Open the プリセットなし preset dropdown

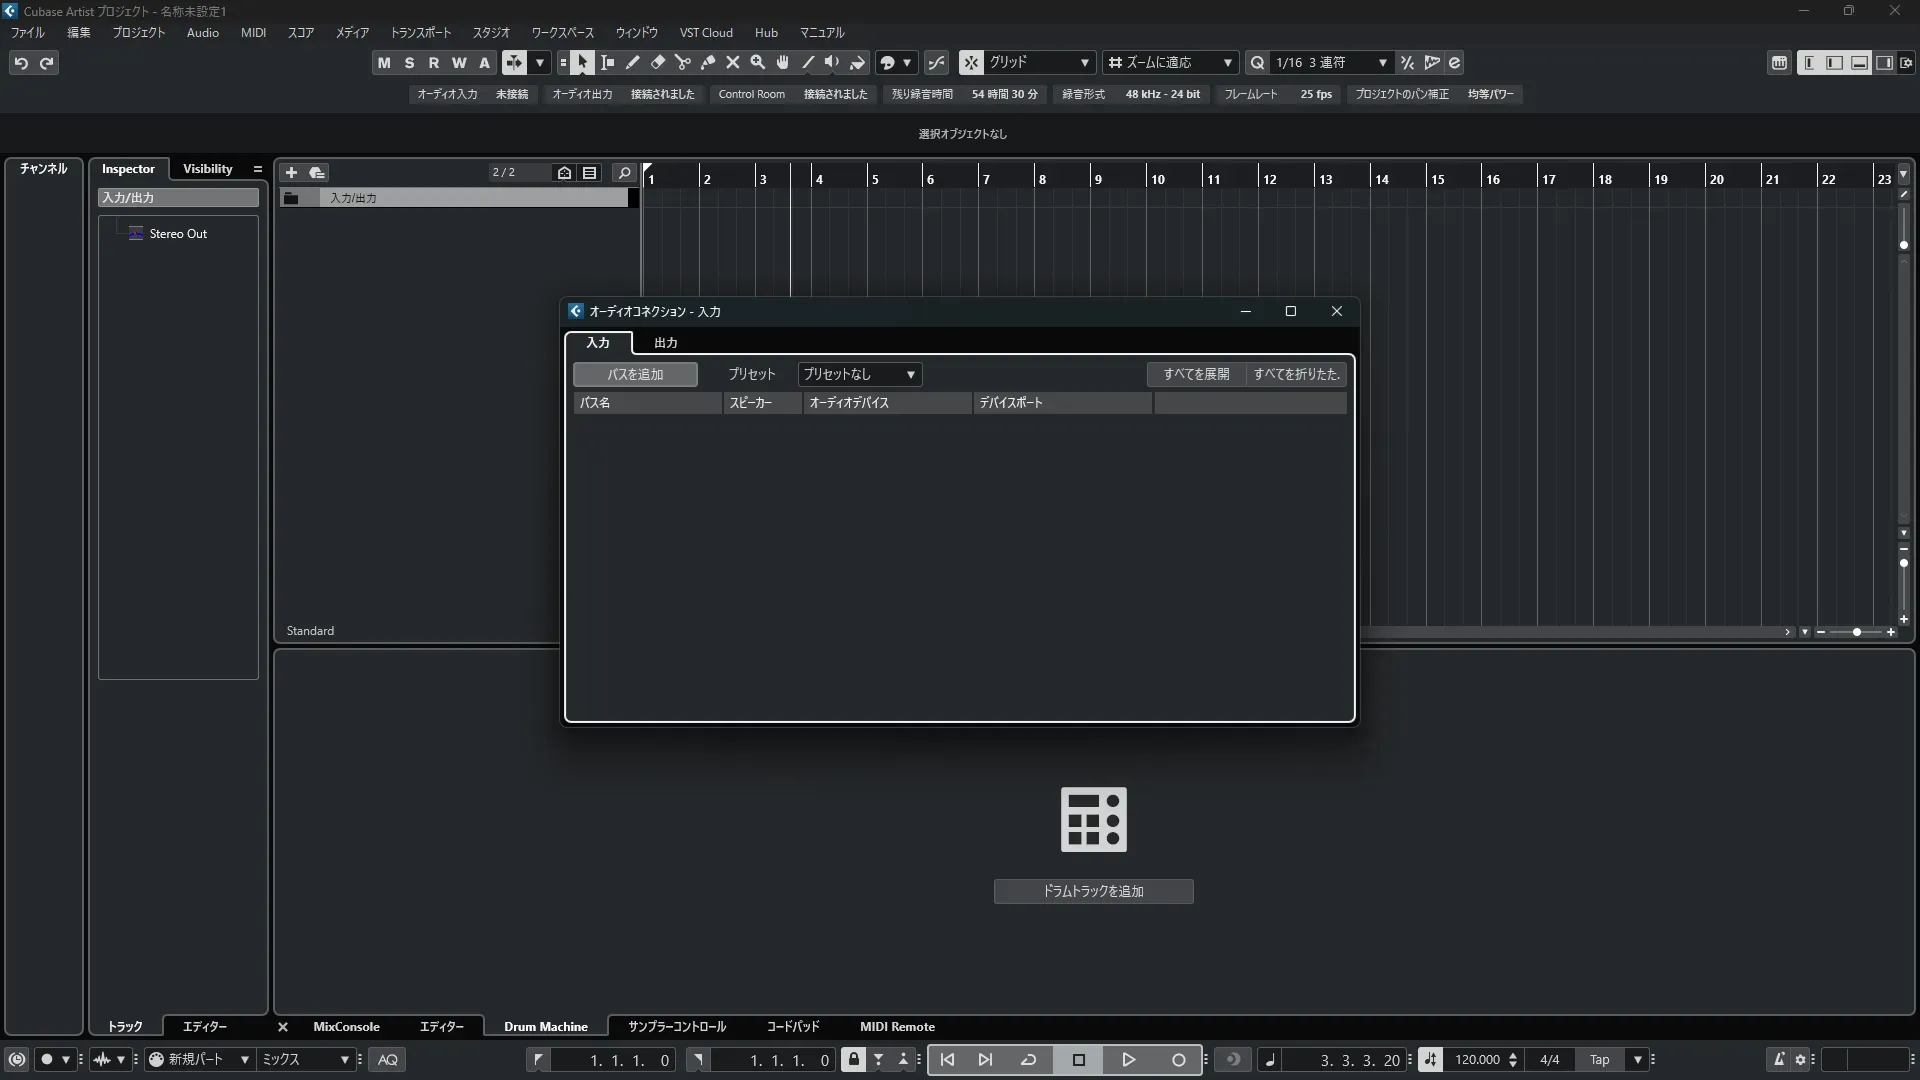(x=859, y=374)
